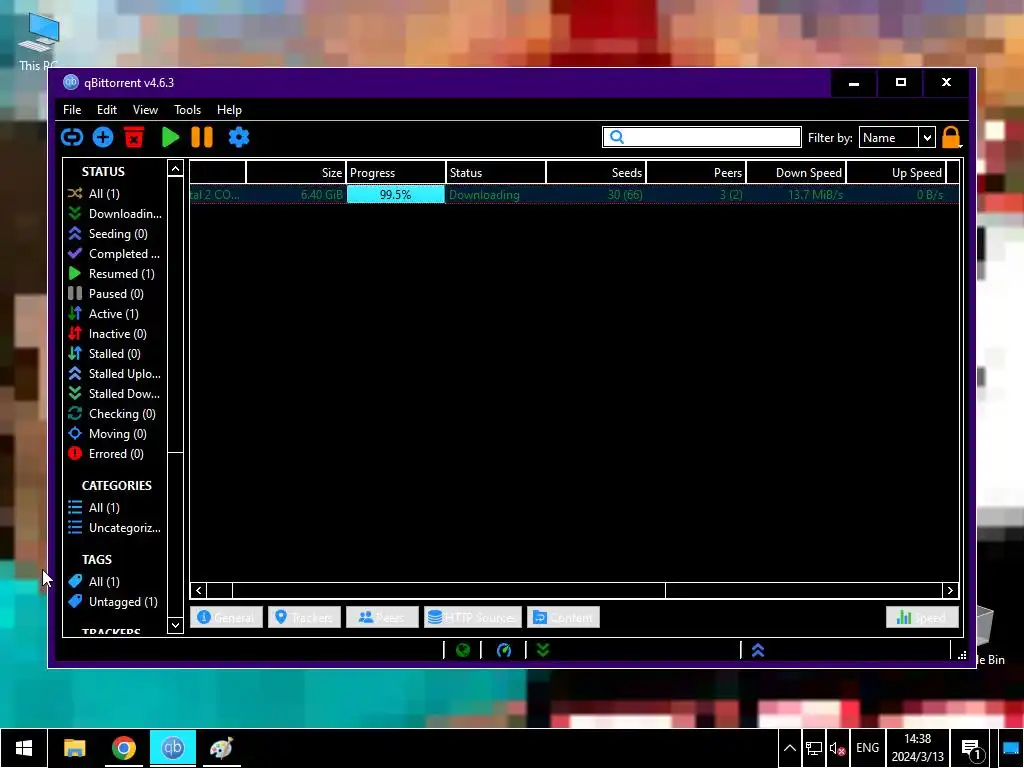Open Options with the blue gear icon
Image resolution: width=1024 pixels, height=768 pixels.
pyautogui.click(x=239, y=137)
